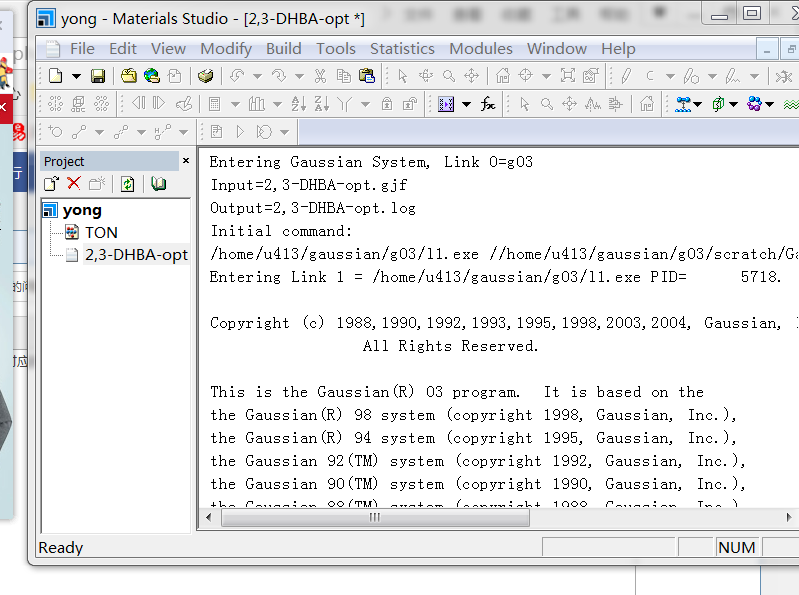Open the Tools menu
Screen dimensions: 799x595
point(336,49)
